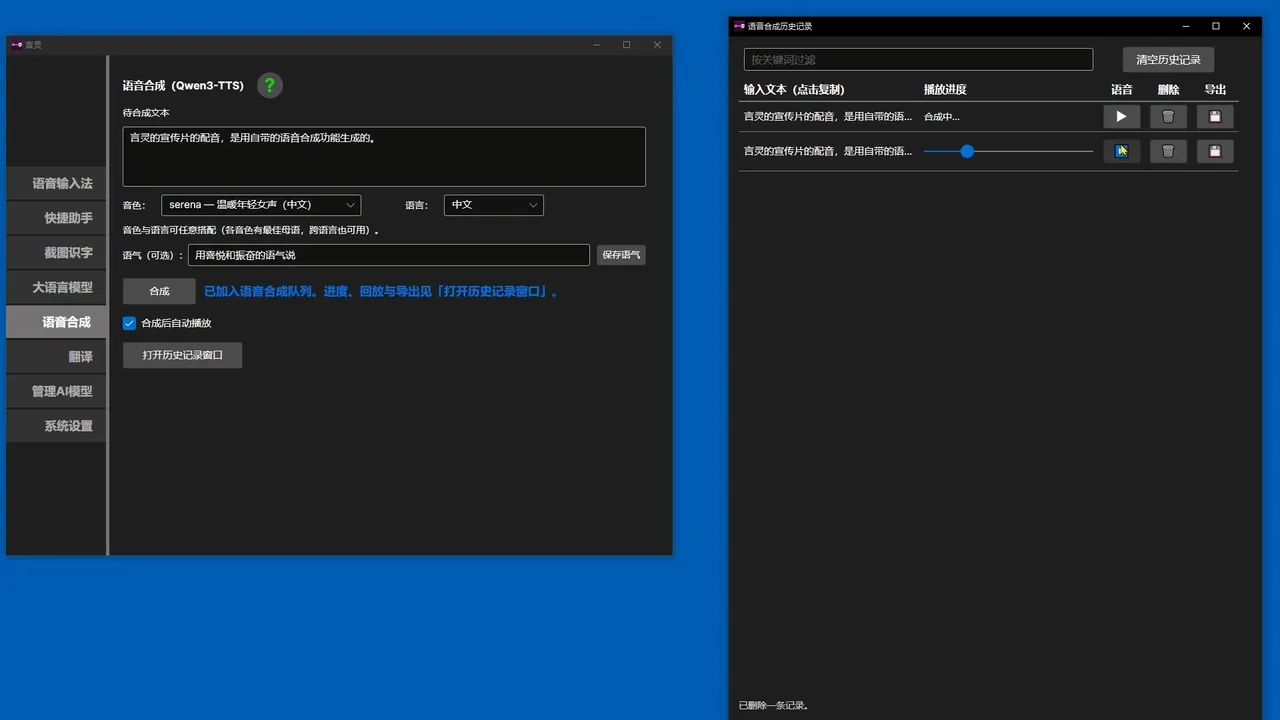This screenshot has height=720, width=1280.
Task: Open the 截图识字 tab
Action: click(56, 253)
